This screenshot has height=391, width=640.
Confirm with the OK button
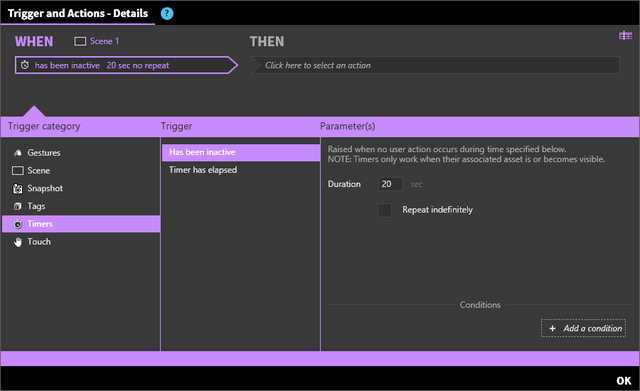[623, 381]
